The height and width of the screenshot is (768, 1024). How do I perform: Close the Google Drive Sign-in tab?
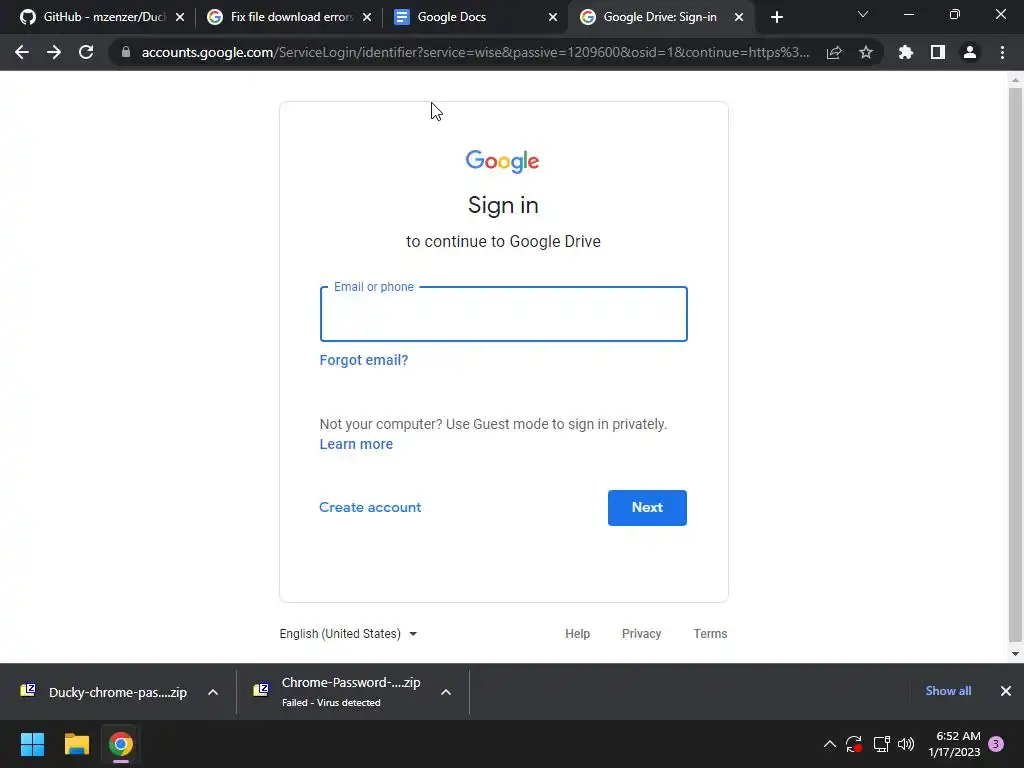(x=739, y=17)
